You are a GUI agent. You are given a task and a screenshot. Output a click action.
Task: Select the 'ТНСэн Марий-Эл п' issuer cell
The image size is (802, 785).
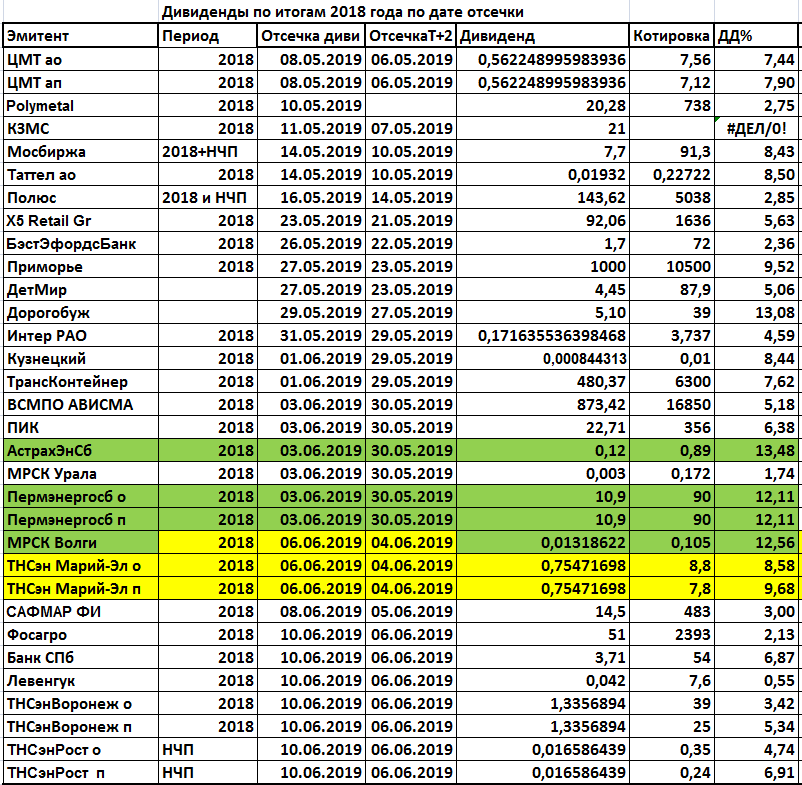coord(81,589)
